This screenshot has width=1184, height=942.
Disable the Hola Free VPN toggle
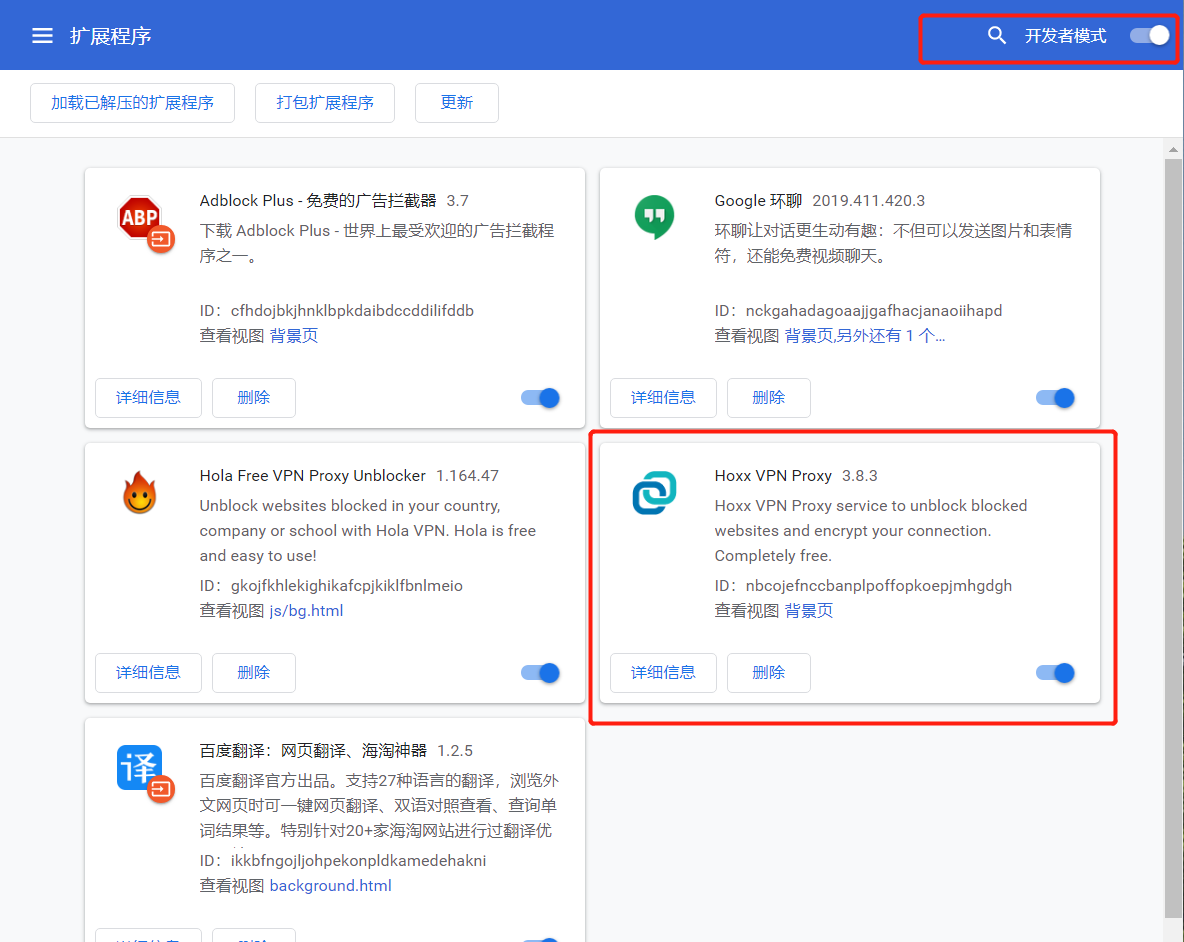[541, 673]
